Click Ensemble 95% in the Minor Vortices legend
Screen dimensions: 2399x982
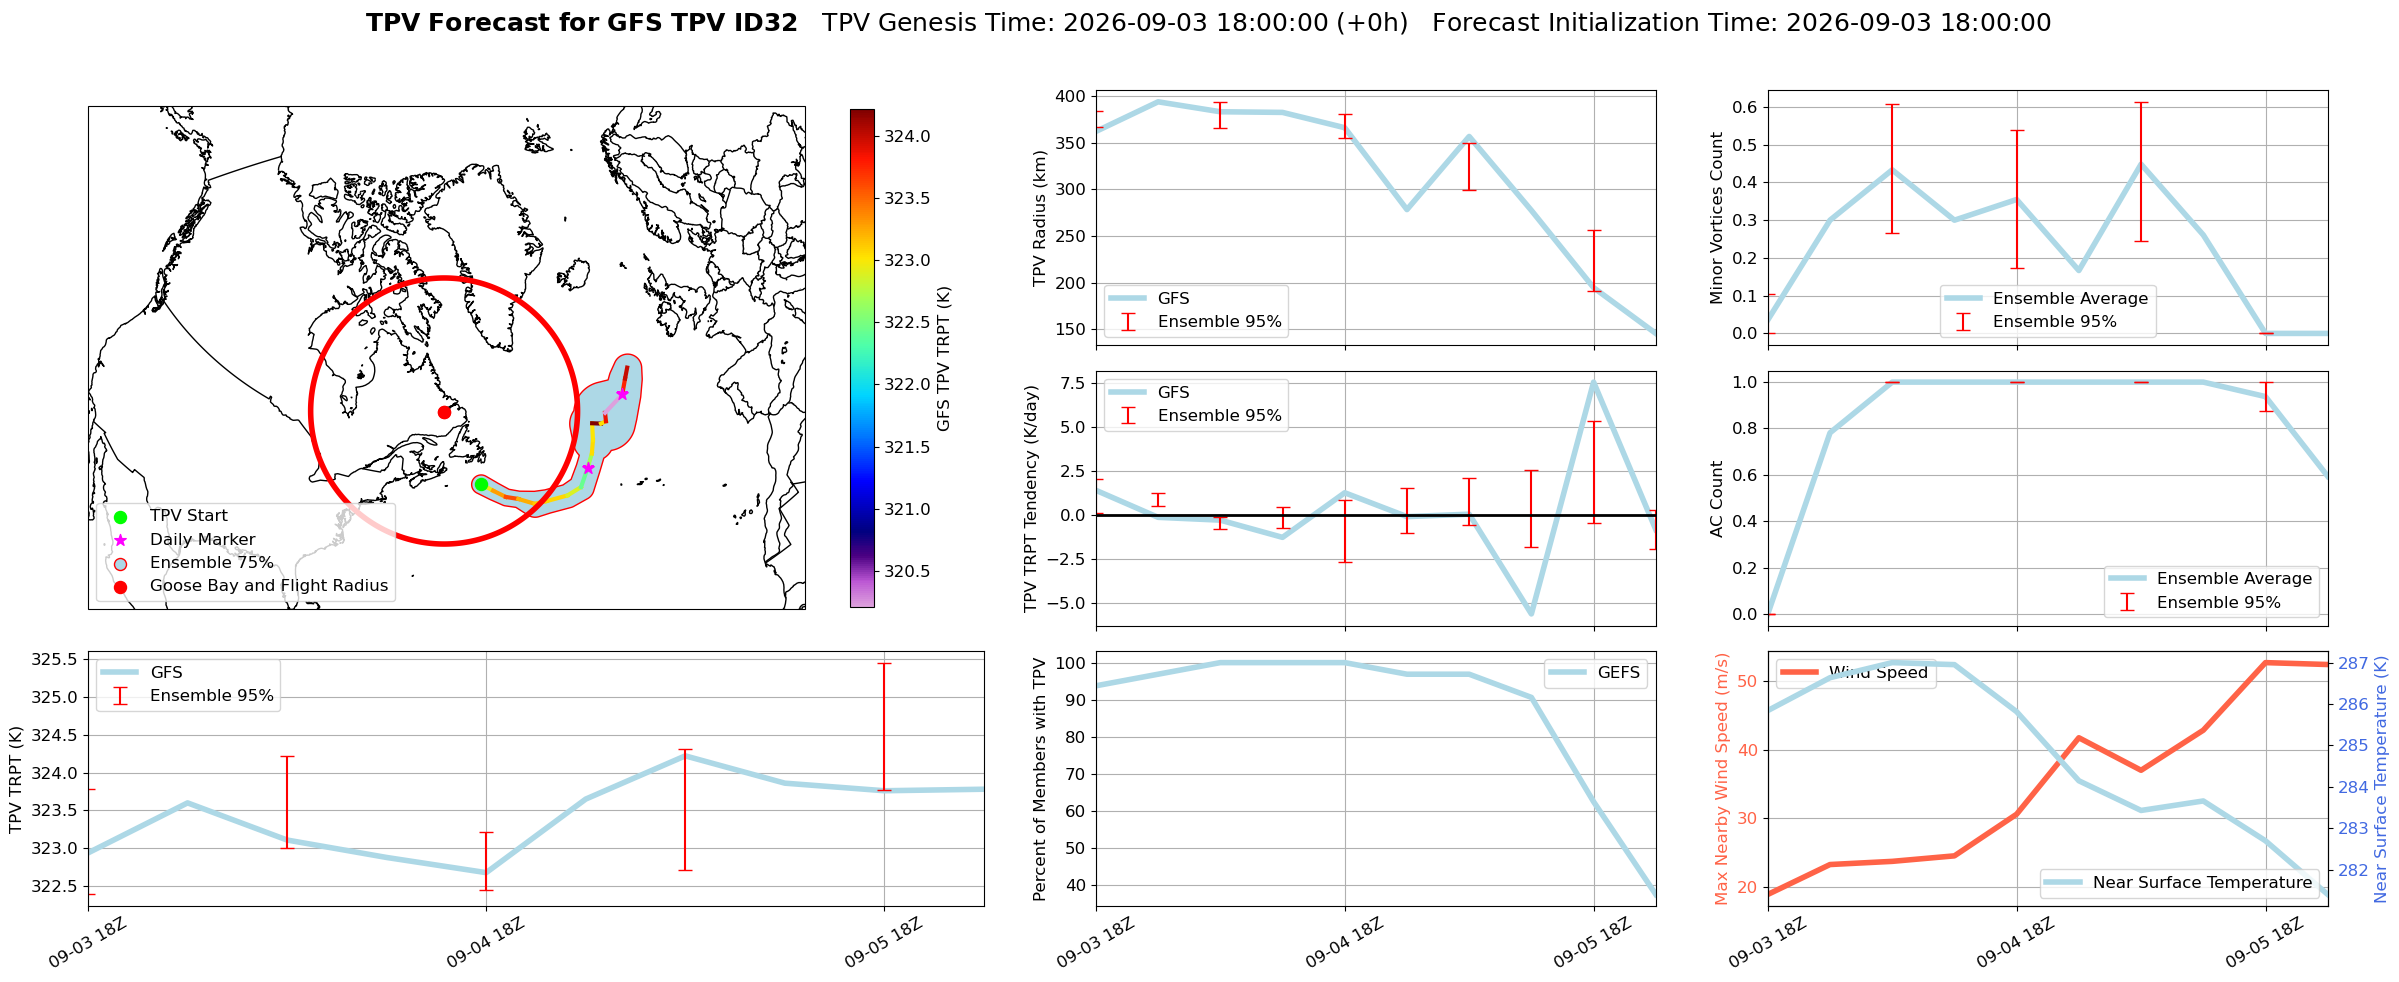pyautogui.click(x=2055, y=322)
